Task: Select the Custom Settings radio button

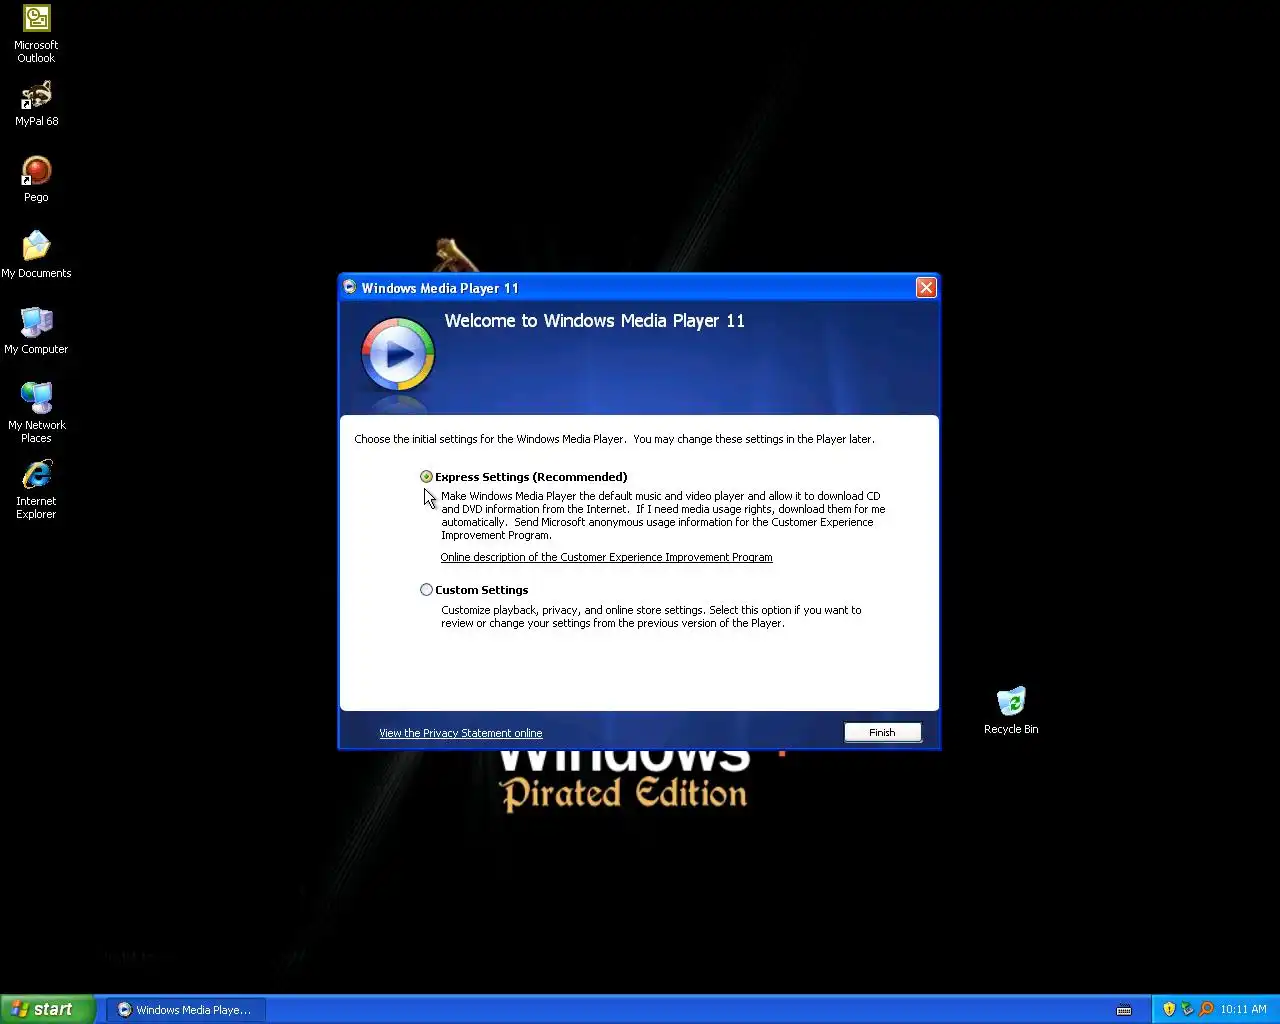Action: pos(426,590)
